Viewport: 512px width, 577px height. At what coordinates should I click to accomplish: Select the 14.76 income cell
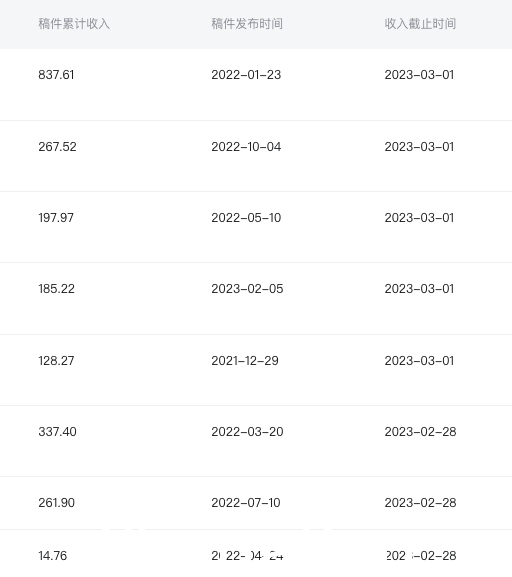point(53,556)
